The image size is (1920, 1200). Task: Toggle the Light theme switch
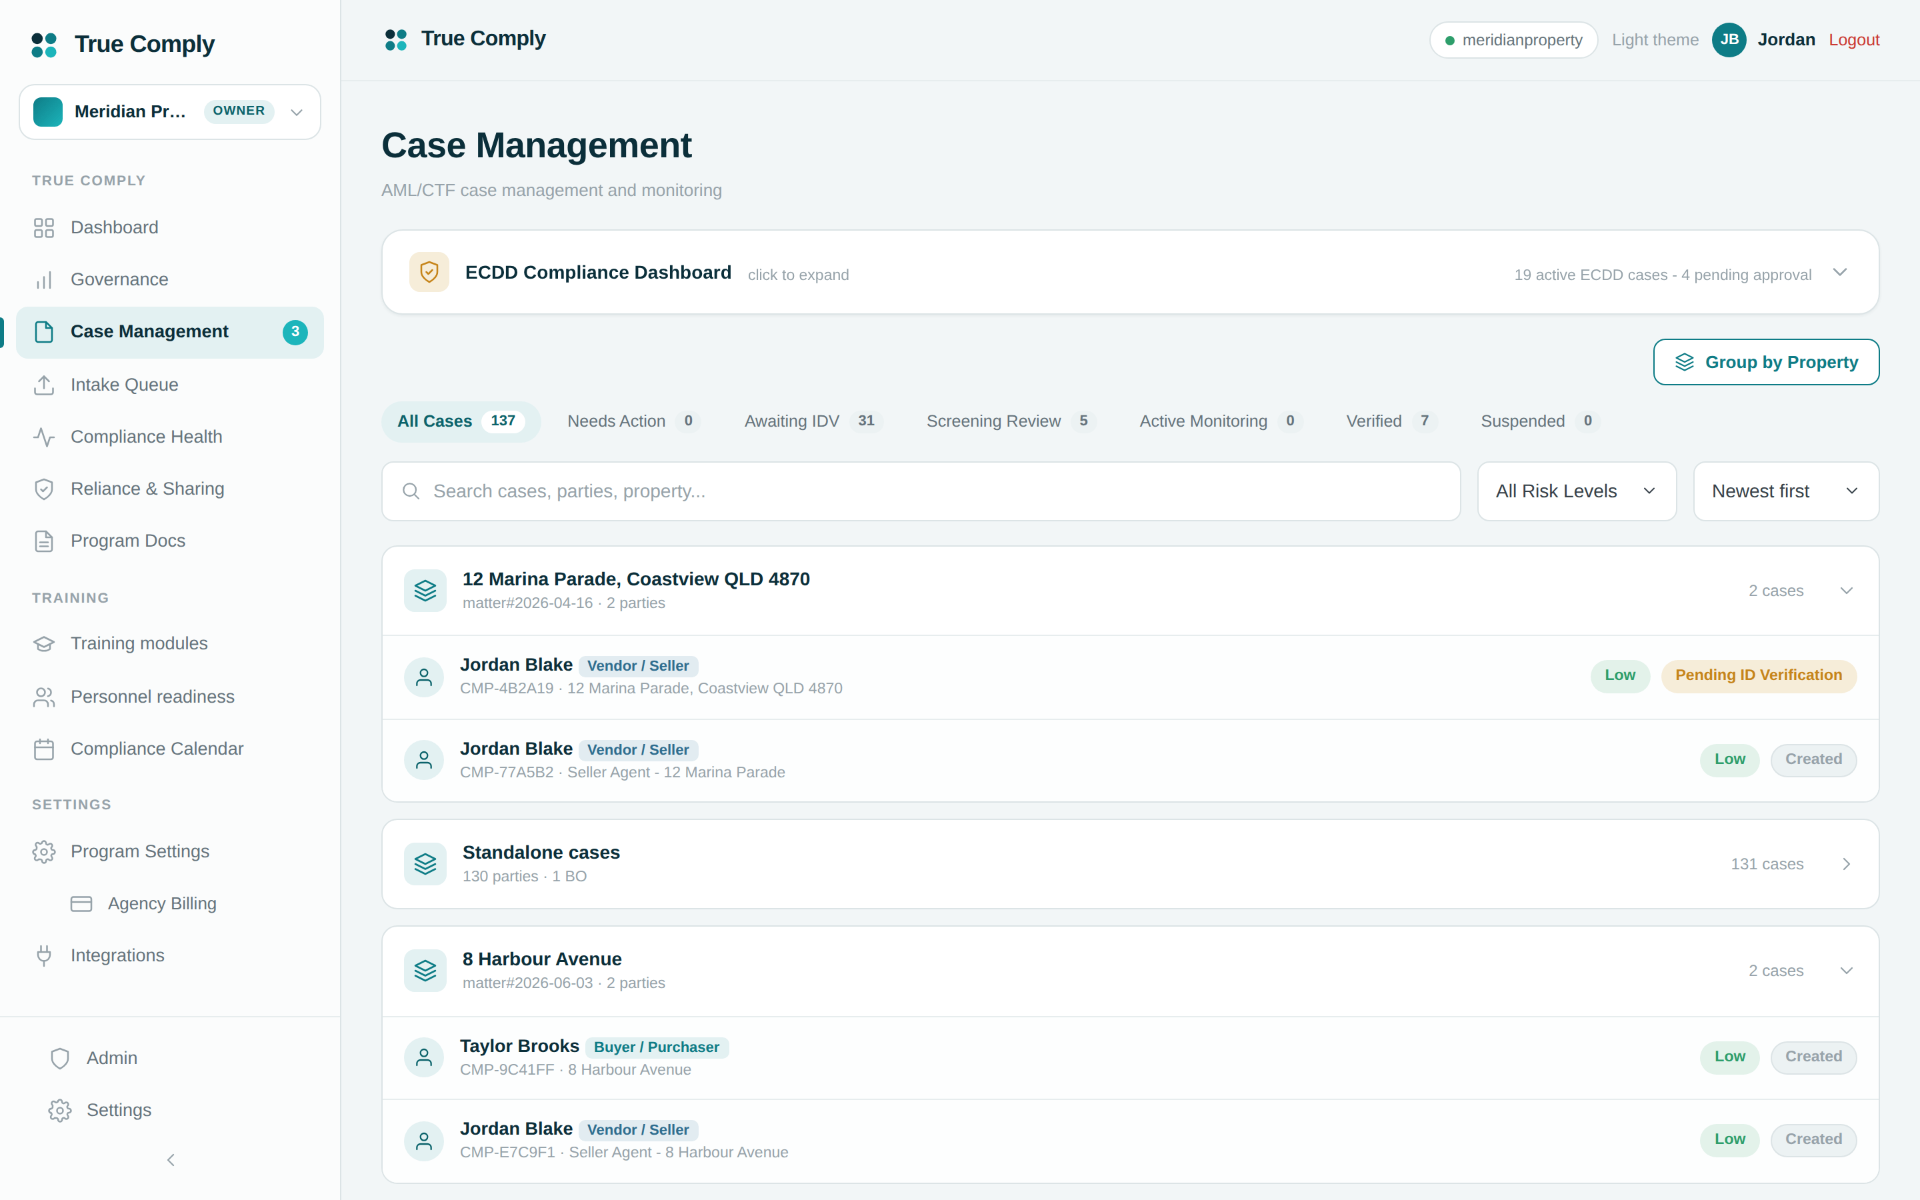(1655, 40)
